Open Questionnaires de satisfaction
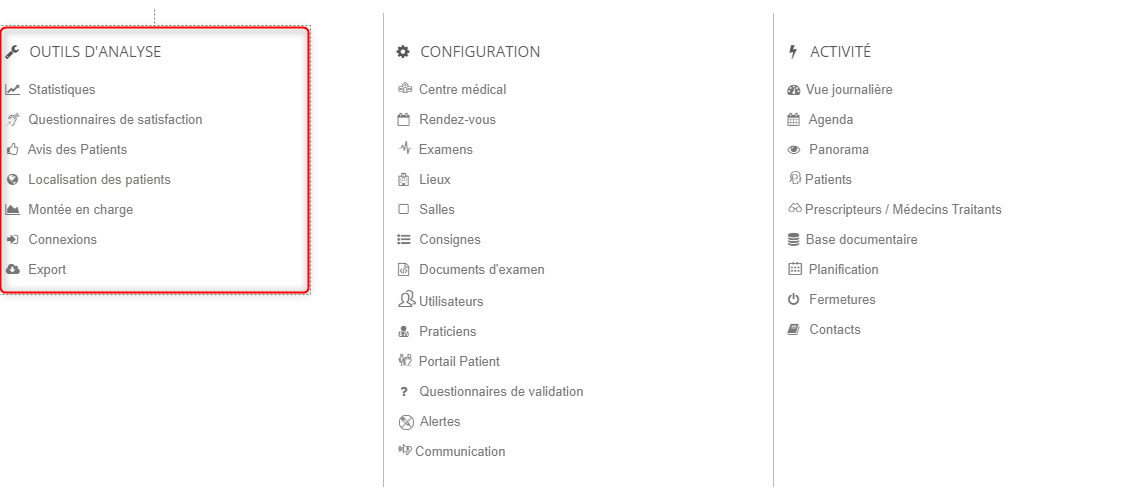This screenshot has height=491, width=1125. tap(115, 120)
